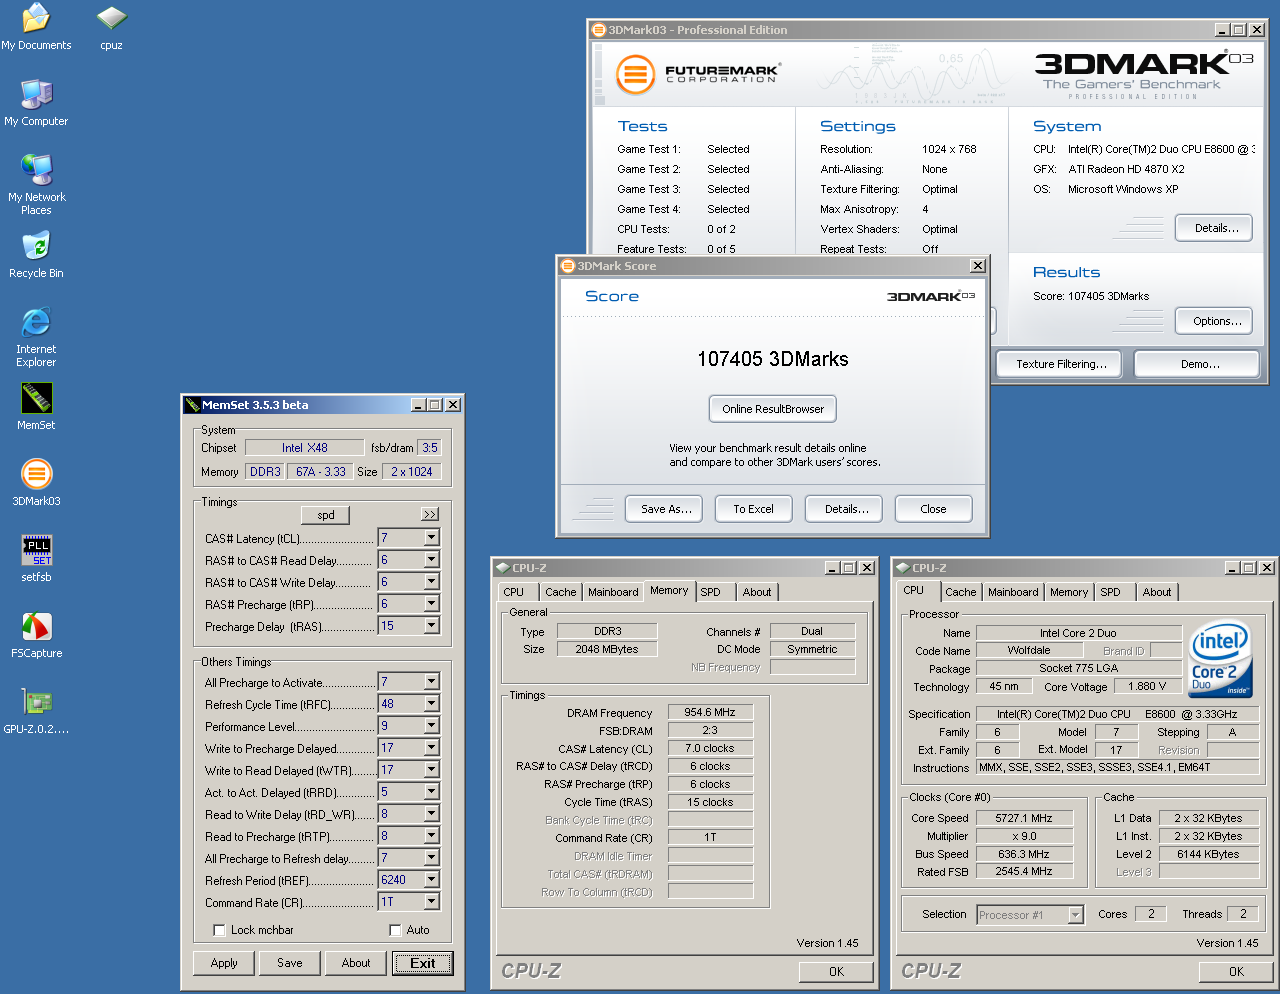The width and height of the screenshot is (1280, 994).
Task: Enable the Auto checkbox in MemSet
Action: (x=395, y=930)
